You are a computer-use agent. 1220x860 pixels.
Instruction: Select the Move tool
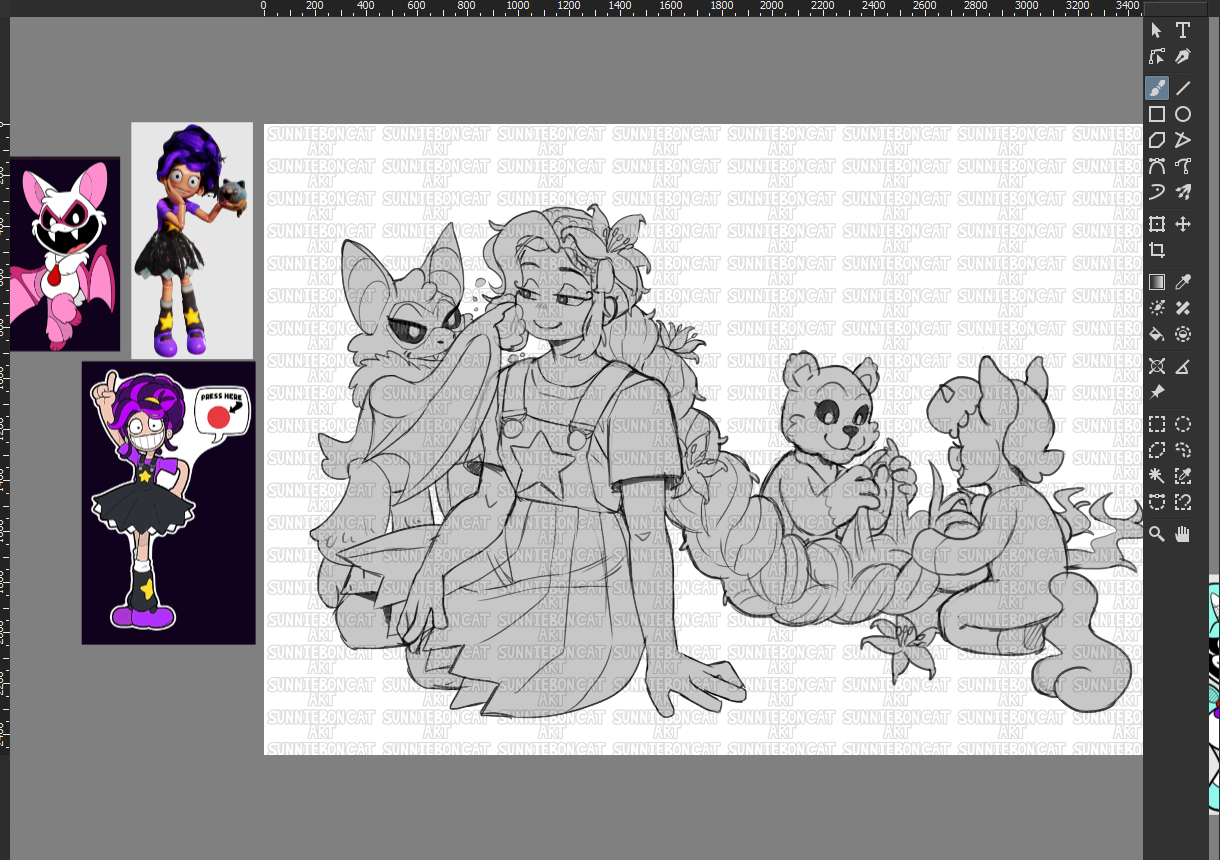(1183, 224)
